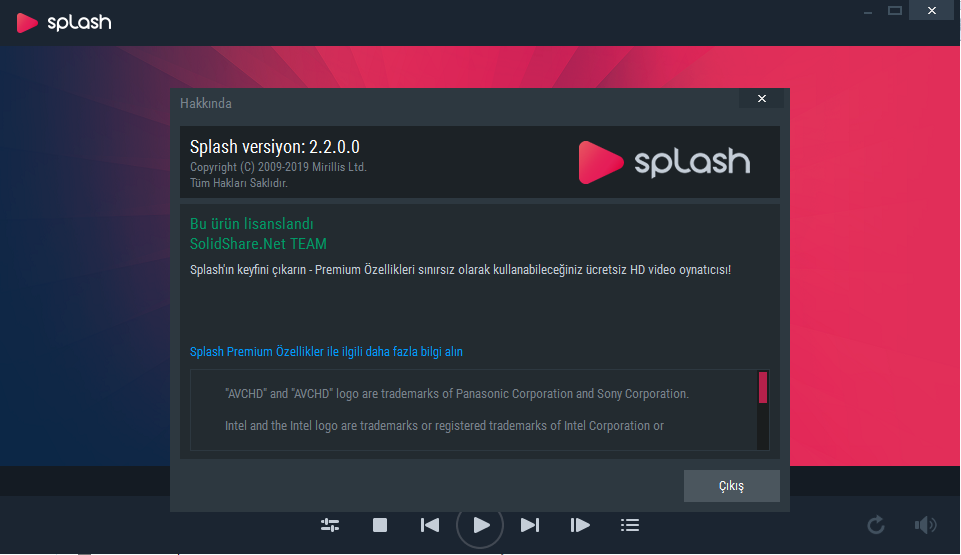The width and height of the screenshot is (961, 555).
Task: Close the Splash player main window
Action: pyautogui.click(x=932, y=10)
